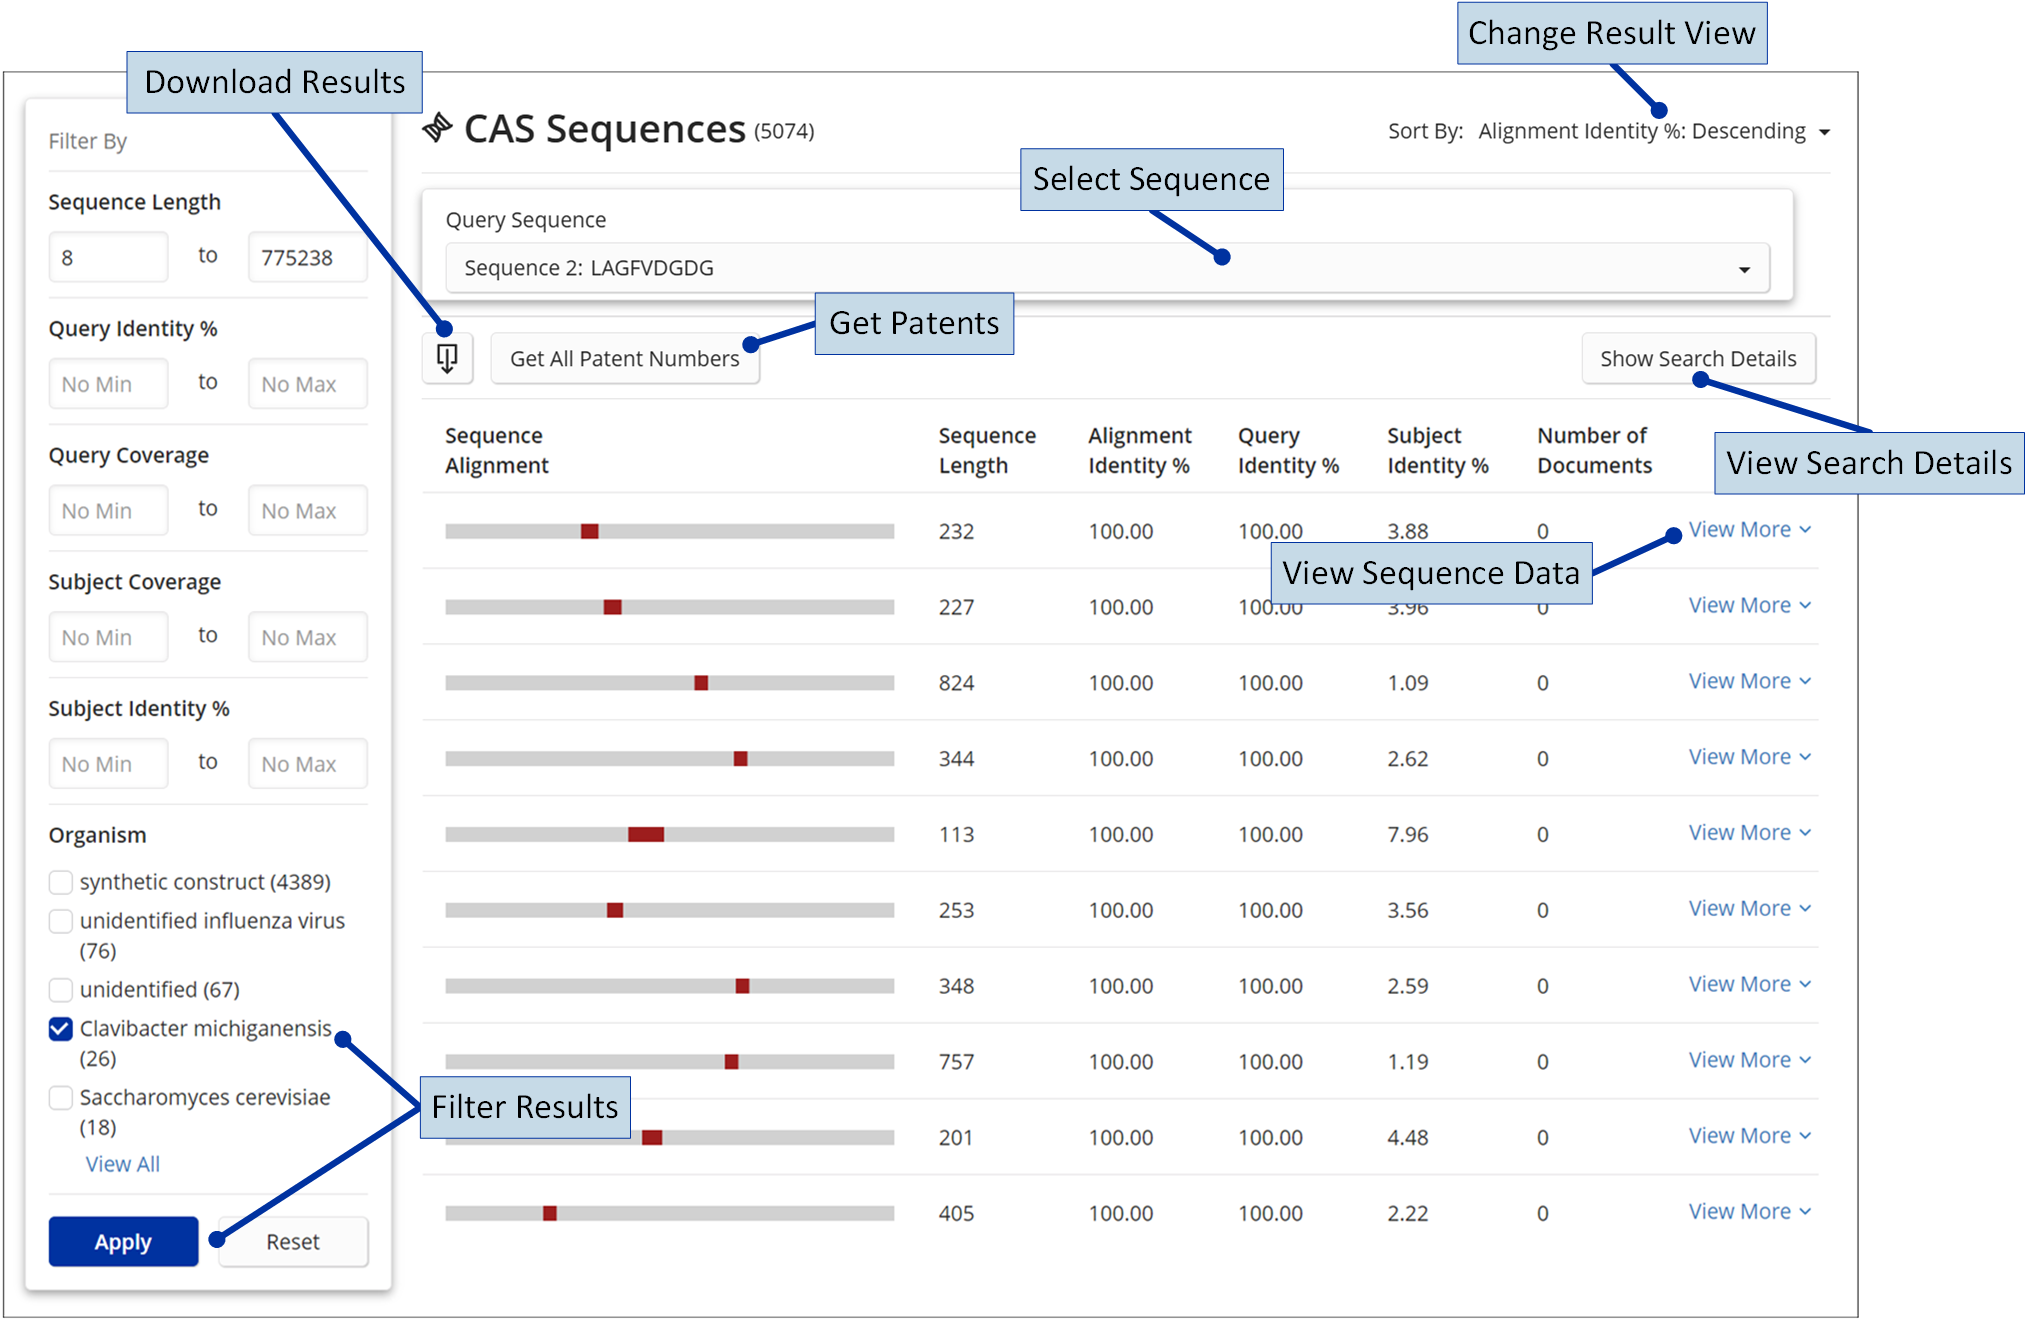The height and width of the screenshot is (1321, 2032).
Task: Check synthetic construct (4389) organism filter
Action: click(x=61, y=882)
